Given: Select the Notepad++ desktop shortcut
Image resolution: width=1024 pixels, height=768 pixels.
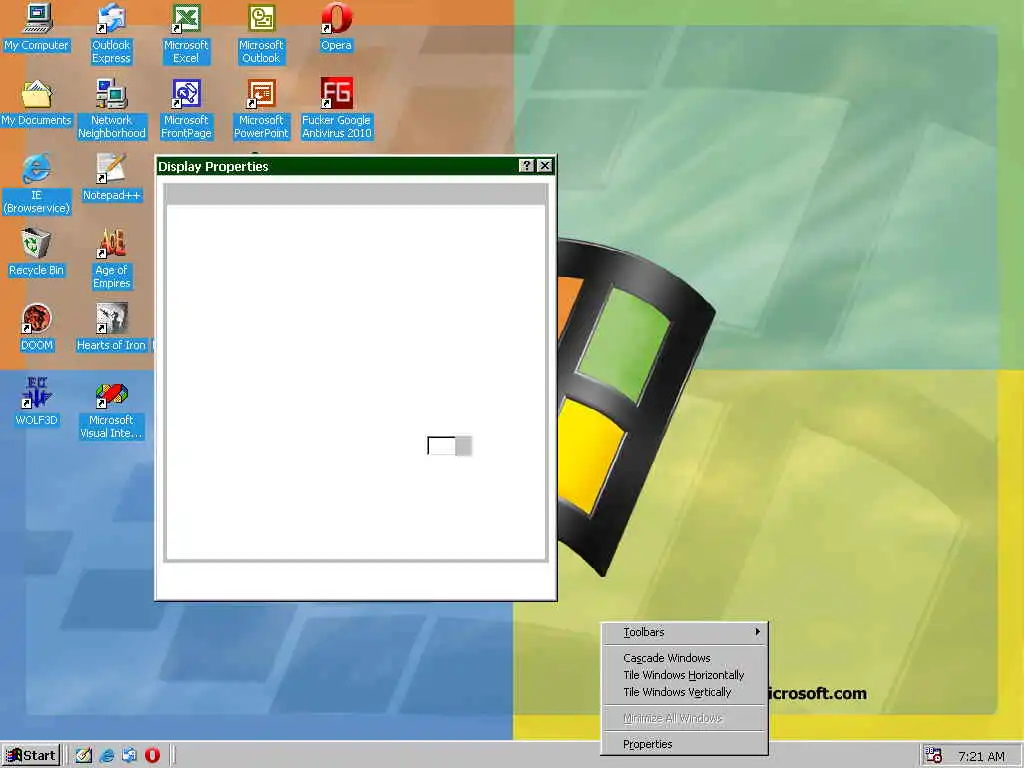Looking at the screenshot, I should (112, 178).
